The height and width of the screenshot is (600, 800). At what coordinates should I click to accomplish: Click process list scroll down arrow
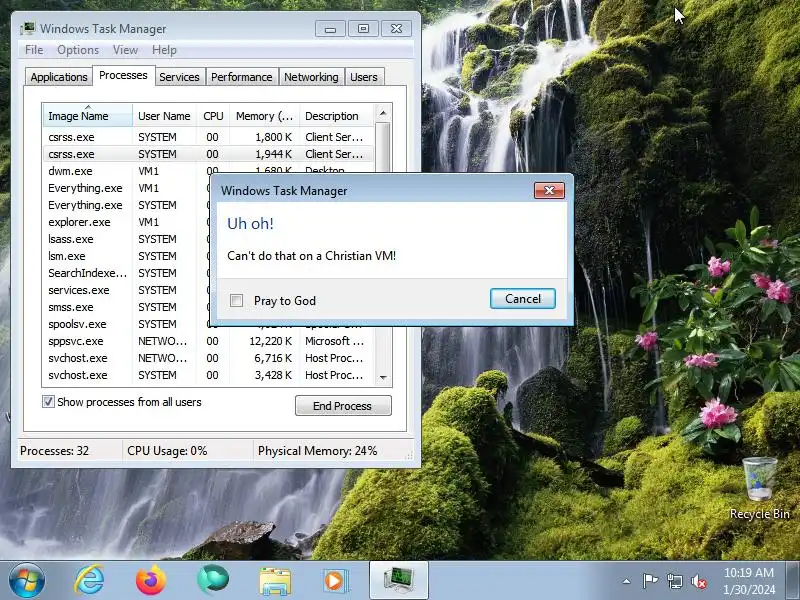[383, 378]
